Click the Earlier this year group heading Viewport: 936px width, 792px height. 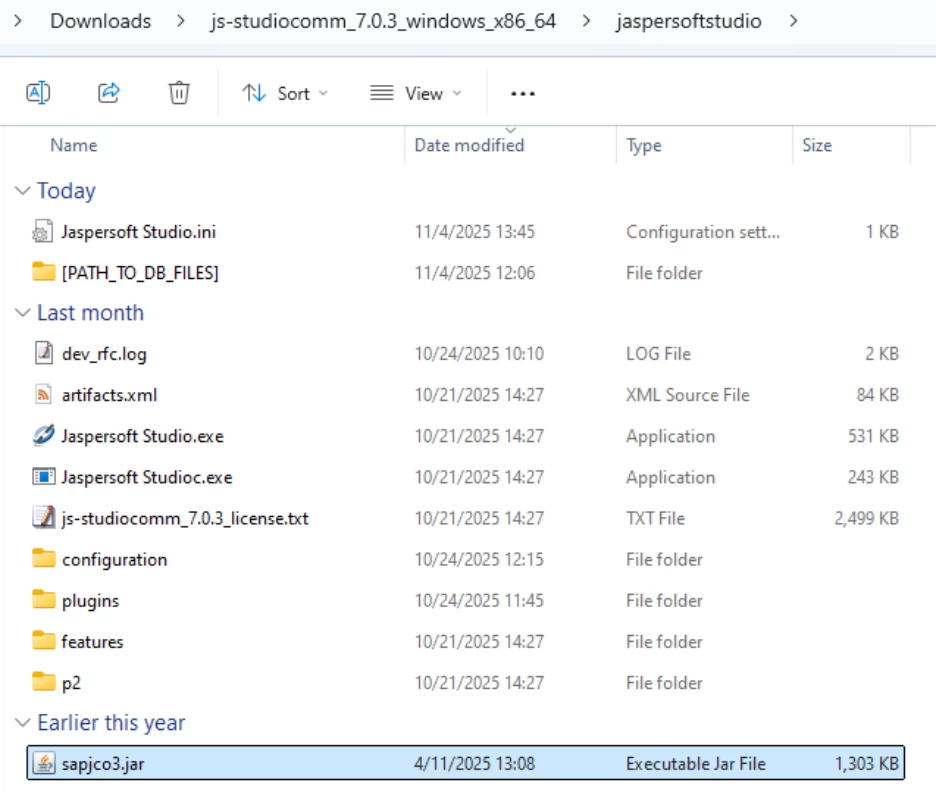(111, 723)
